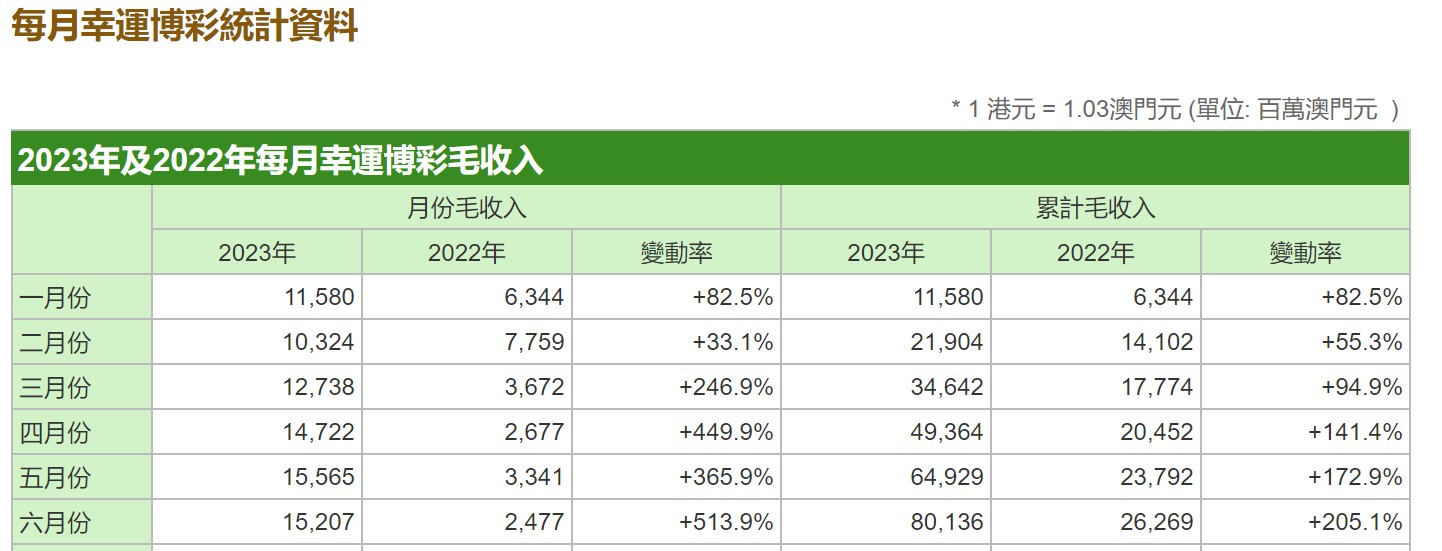Select the February 2022 value 7,759
Viewport: 1442px width, 551px height.
coord(534,342)
